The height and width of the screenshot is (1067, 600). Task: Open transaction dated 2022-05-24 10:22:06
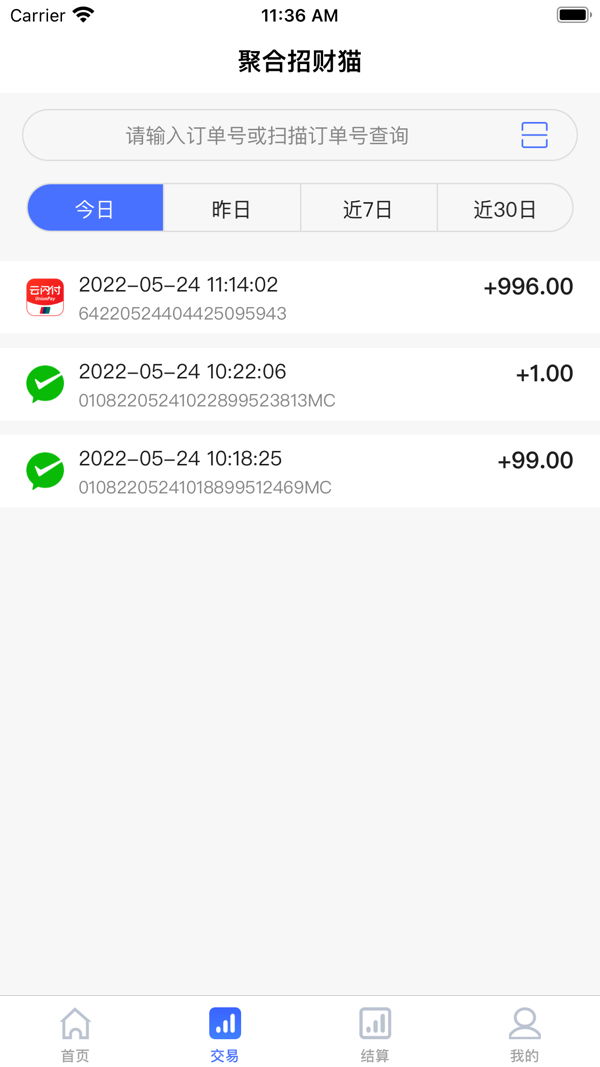click(300, 384)
